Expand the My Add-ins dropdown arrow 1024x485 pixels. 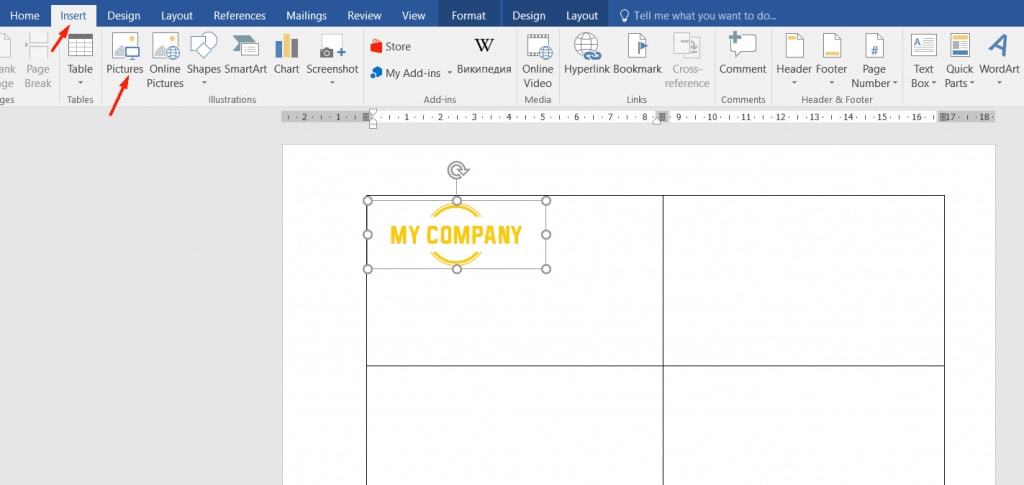pos(450,73)
